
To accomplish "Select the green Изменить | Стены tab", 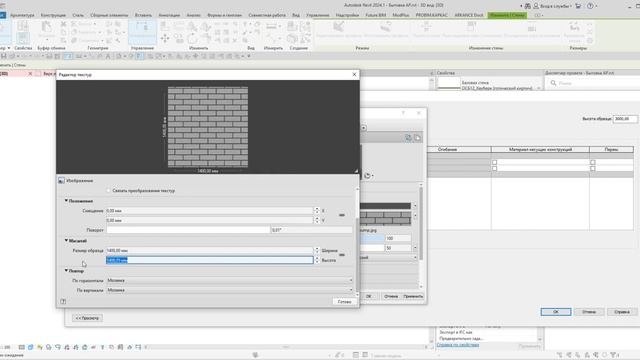I will pyautogui.click(x=507, y=15).
